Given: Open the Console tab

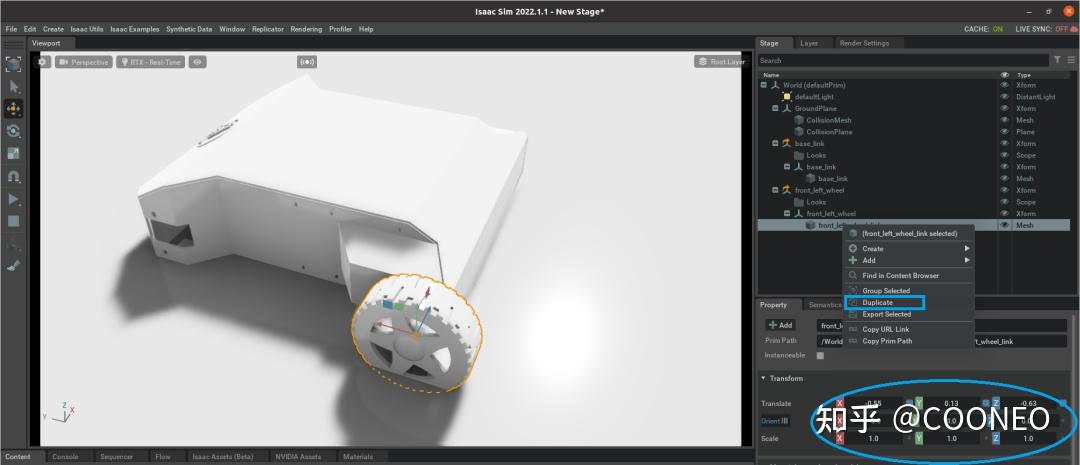Looking at the screenshot, I should tap(65, 457).
